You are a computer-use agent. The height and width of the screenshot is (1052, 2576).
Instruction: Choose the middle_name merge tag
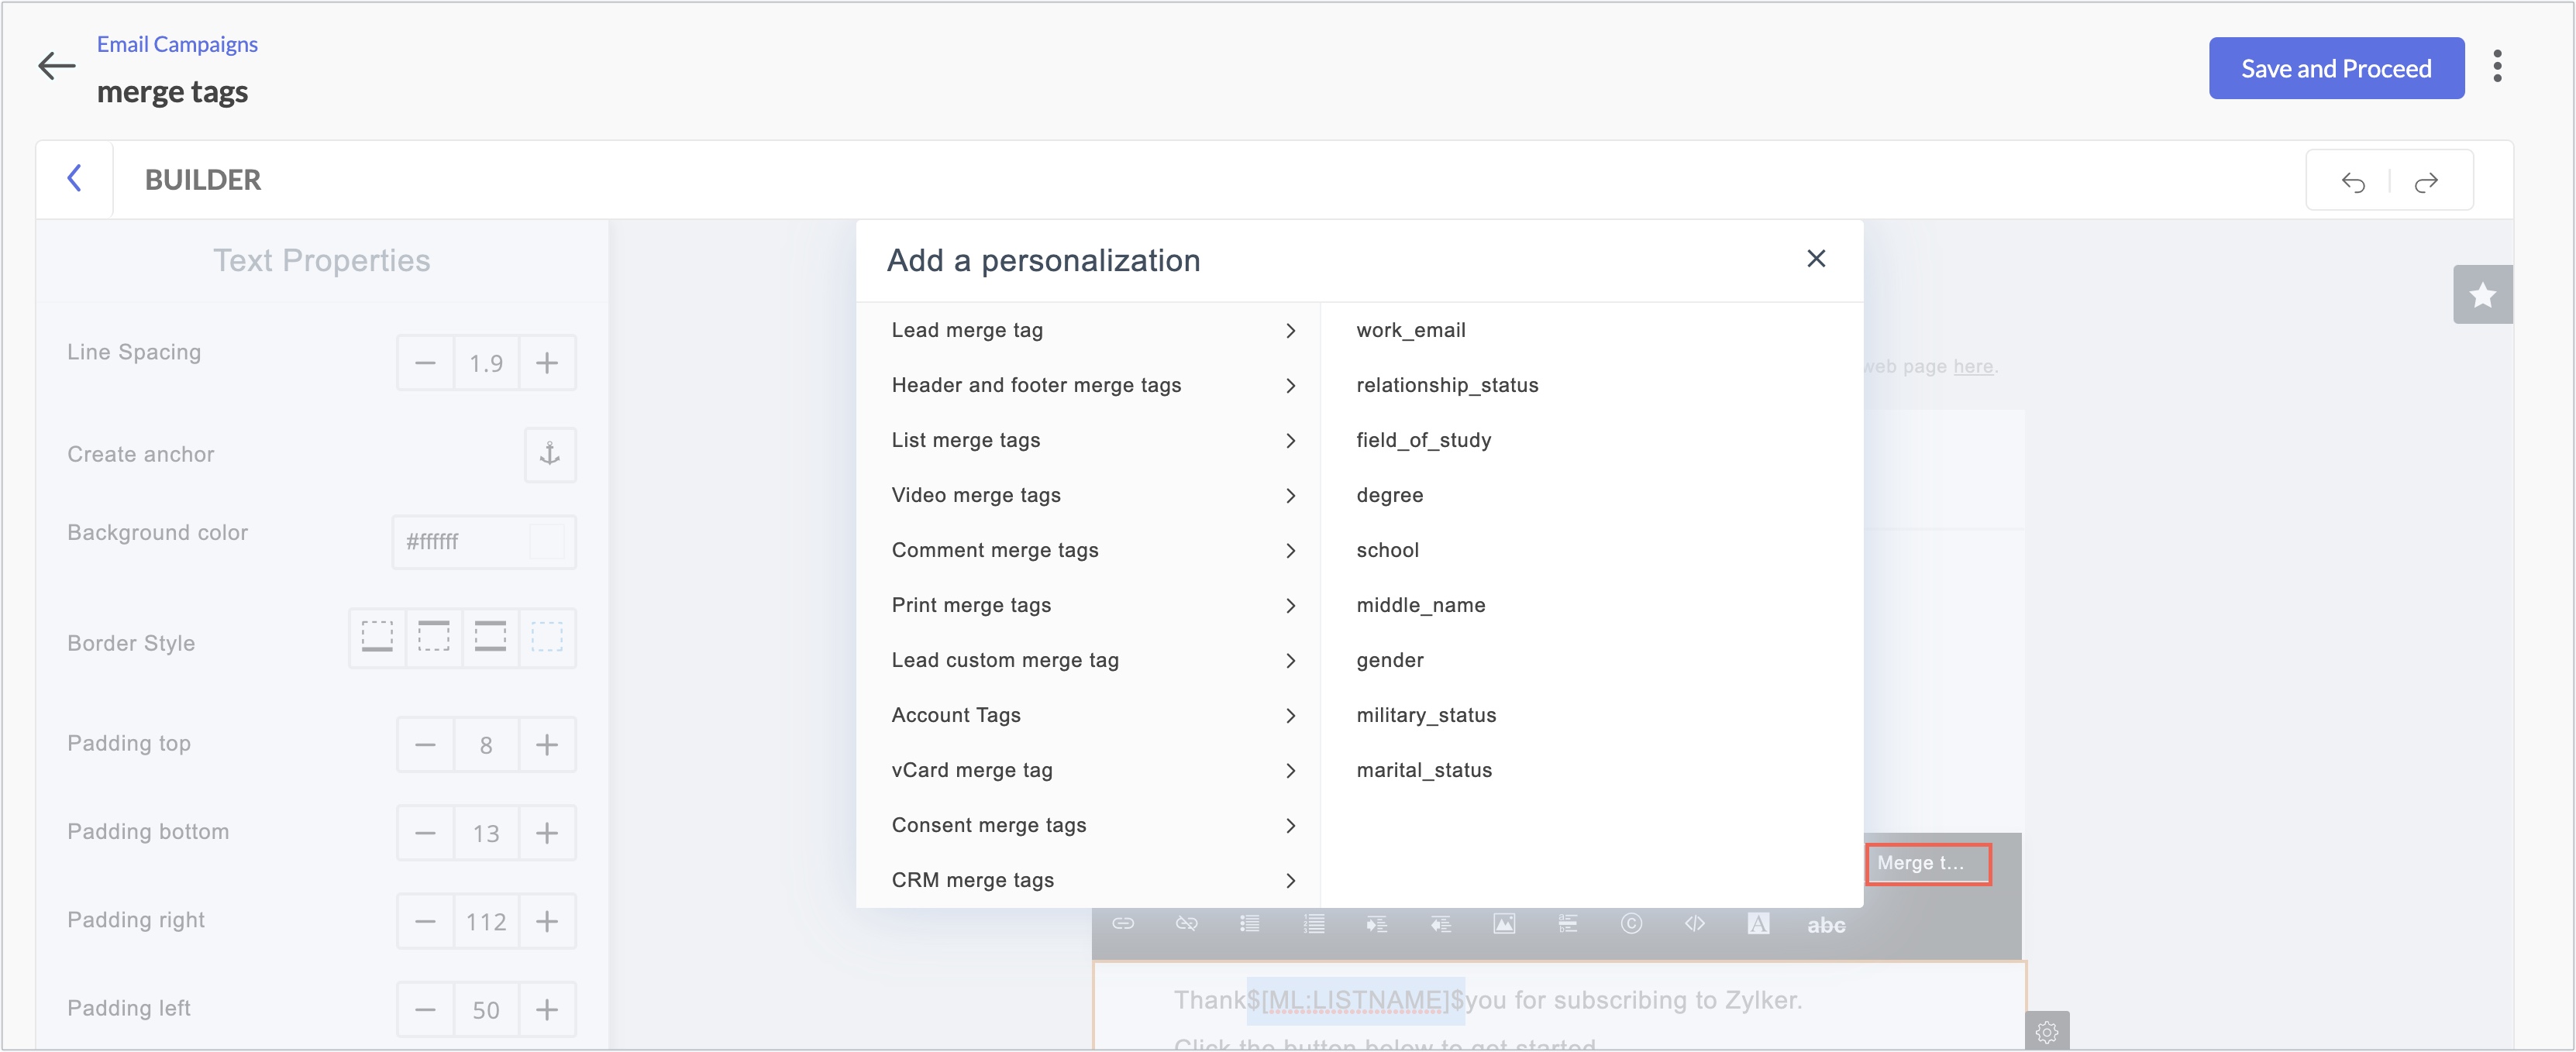(x=1420, y=605)
